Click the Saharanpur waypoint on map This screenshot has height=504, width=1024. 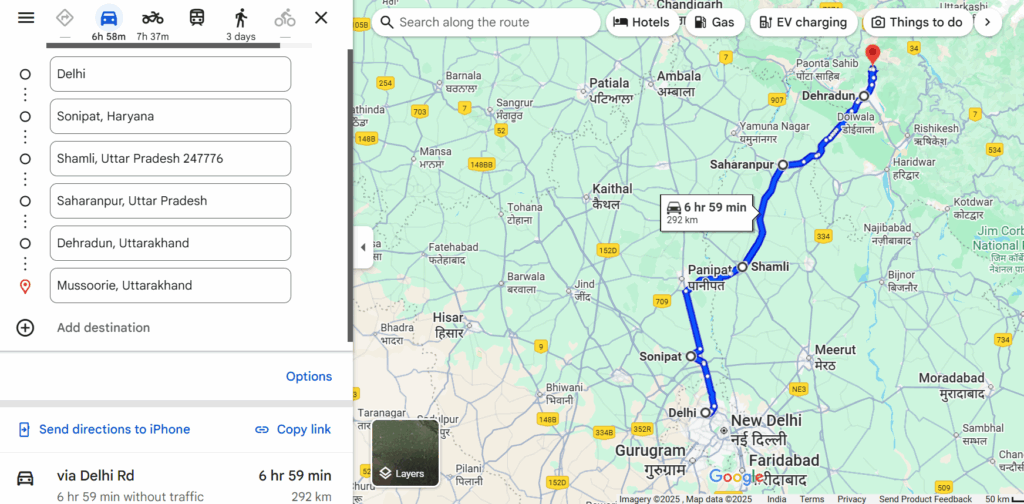click(782, 165)
